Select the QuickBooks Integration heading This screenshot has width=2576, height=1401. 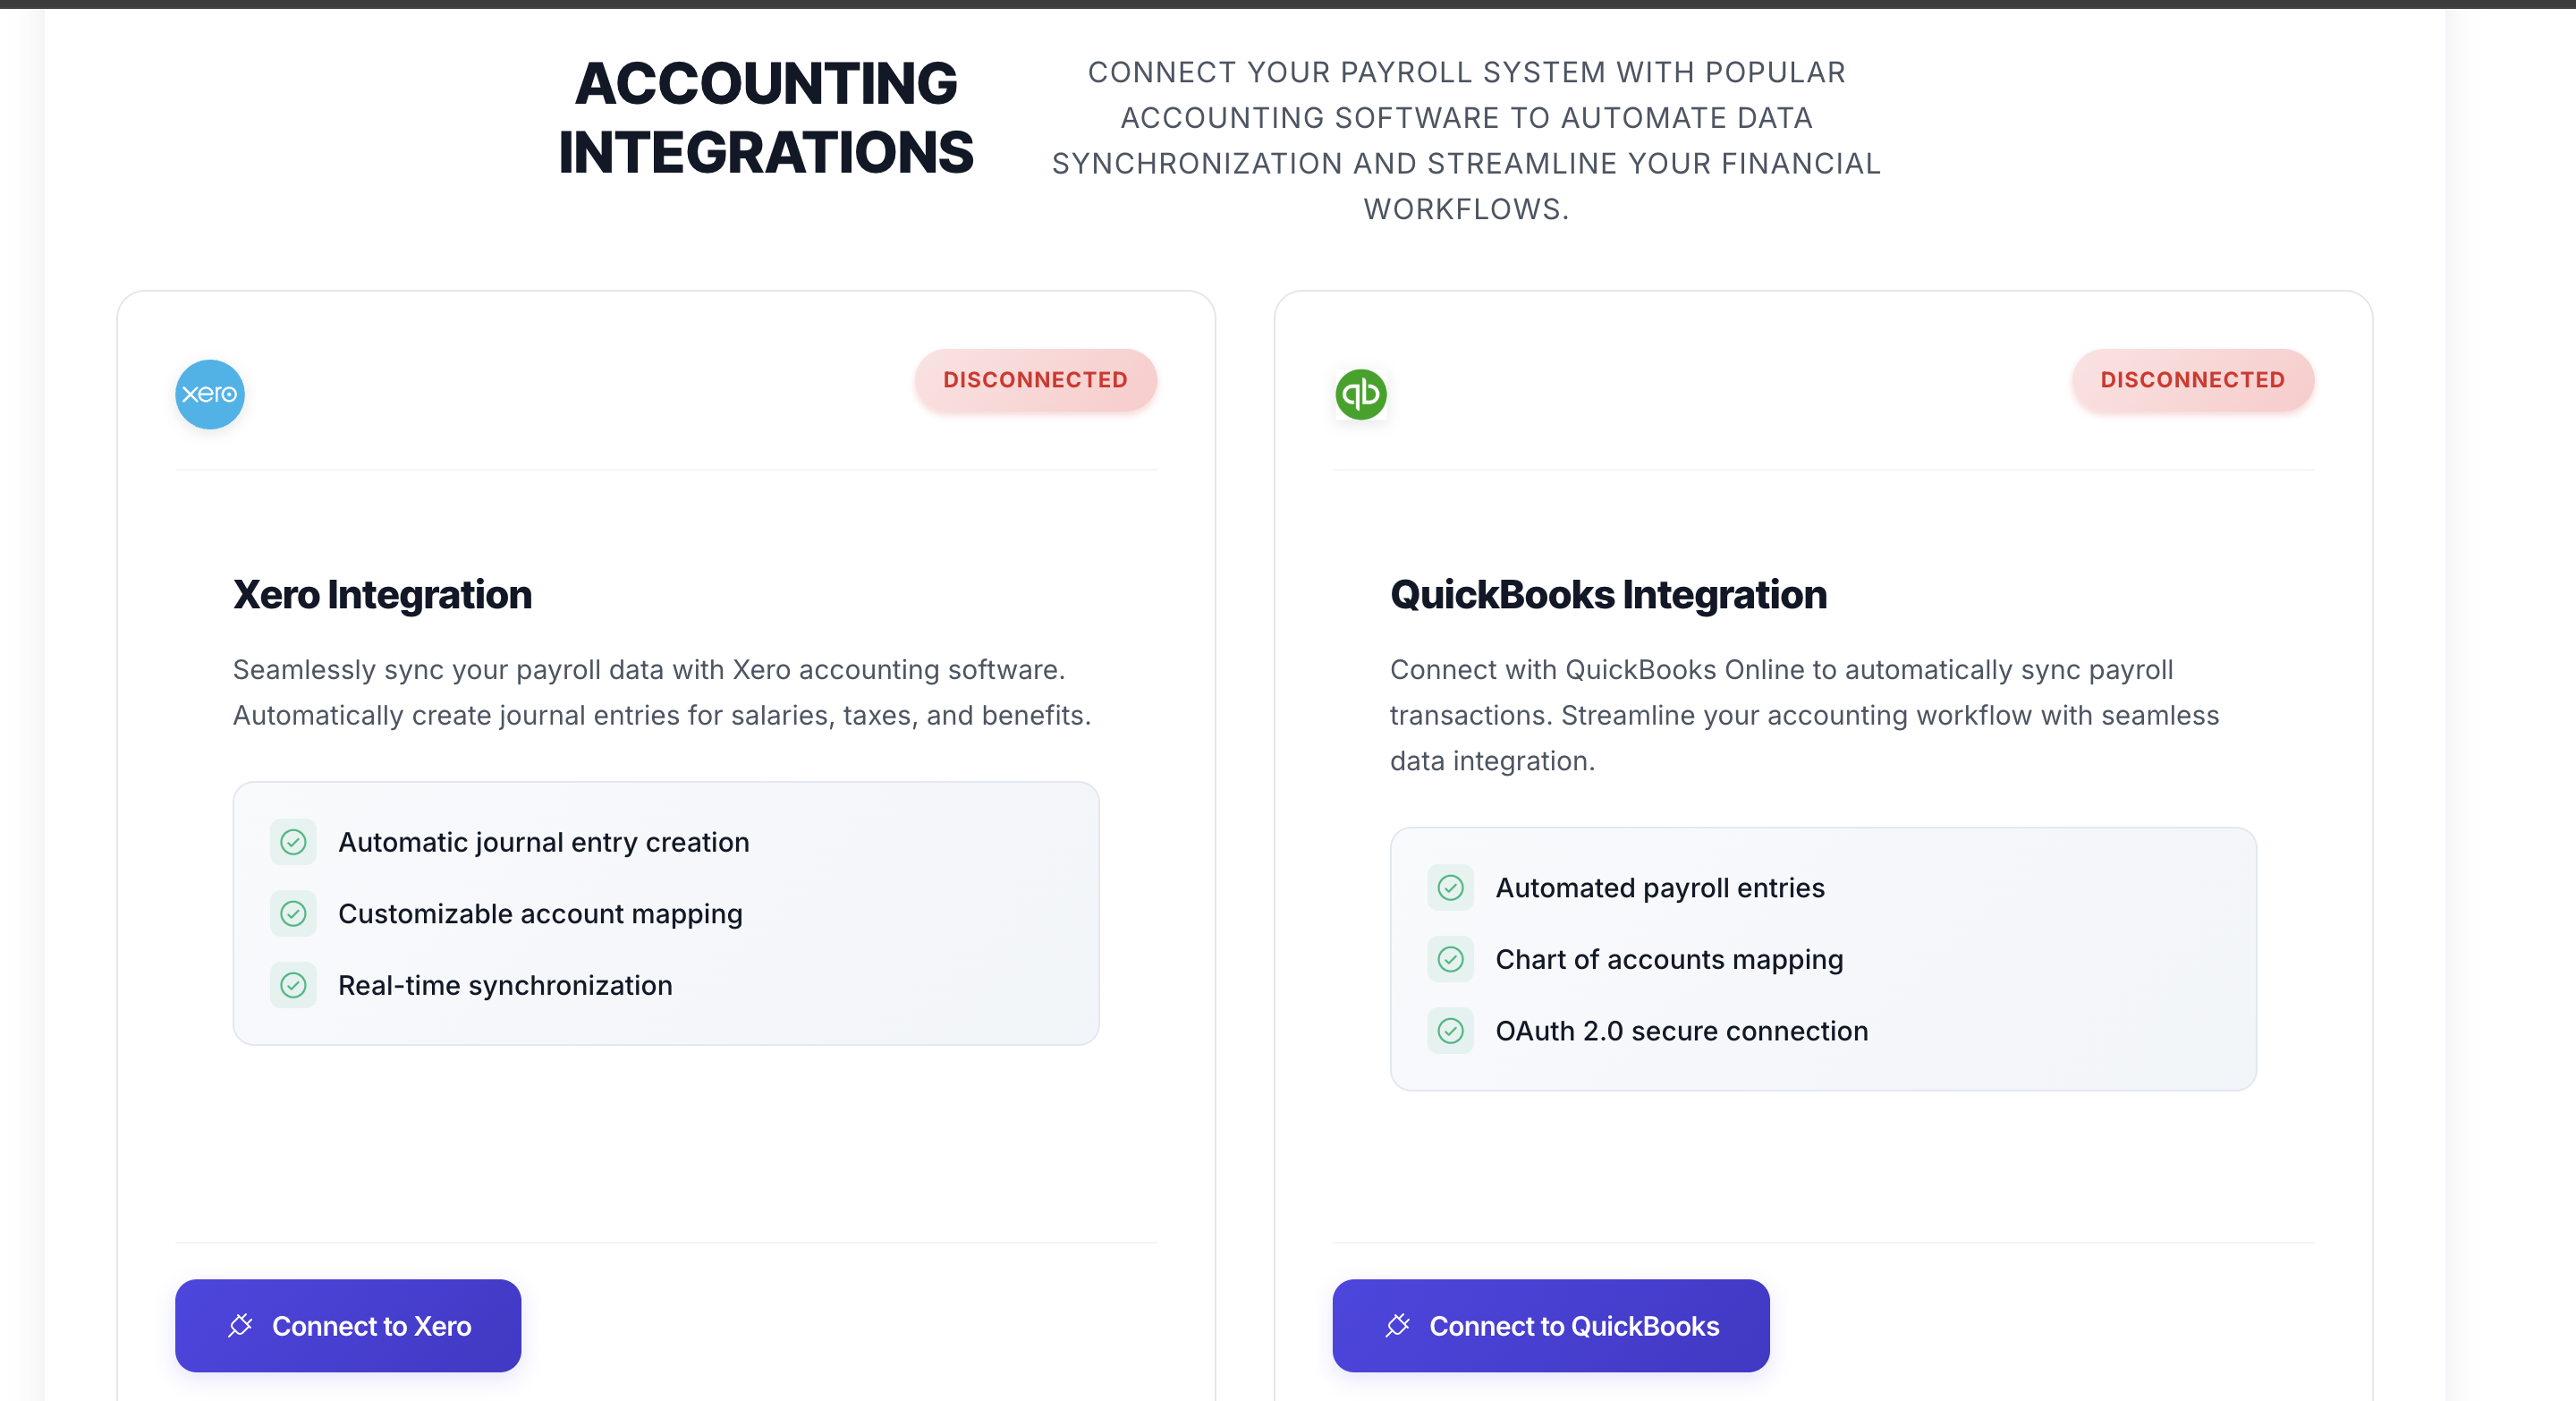pyautogui.click(x=1608, y=594)
